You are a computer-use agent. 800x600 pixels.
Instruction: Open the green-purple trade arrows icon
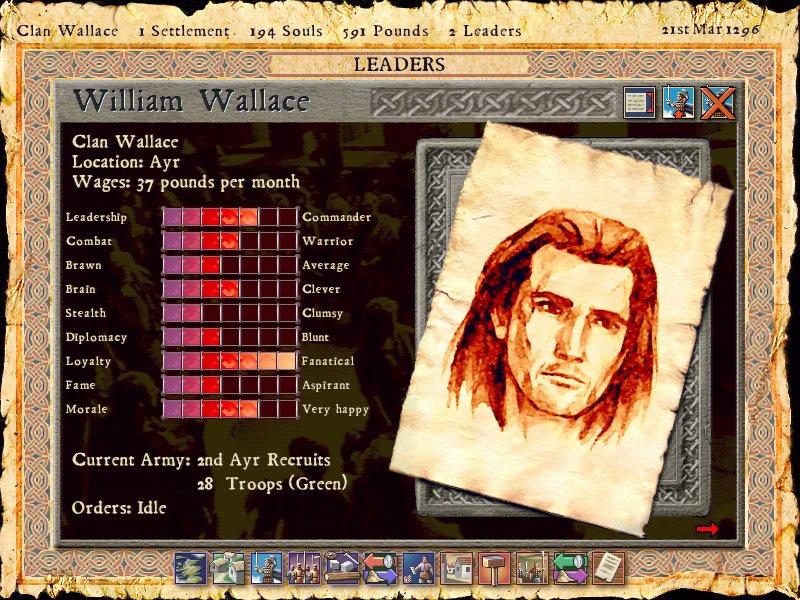click(570, 568)
